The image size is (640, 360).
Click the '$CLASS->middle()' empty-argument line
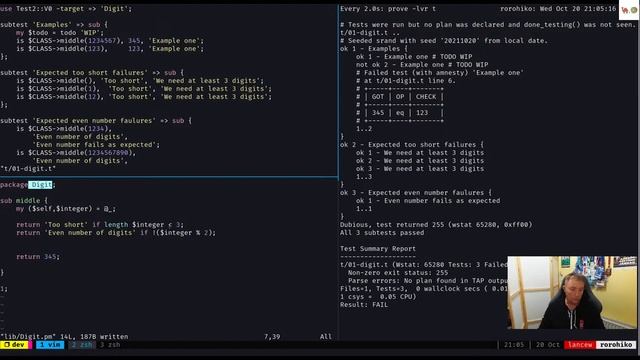point(140,81)
